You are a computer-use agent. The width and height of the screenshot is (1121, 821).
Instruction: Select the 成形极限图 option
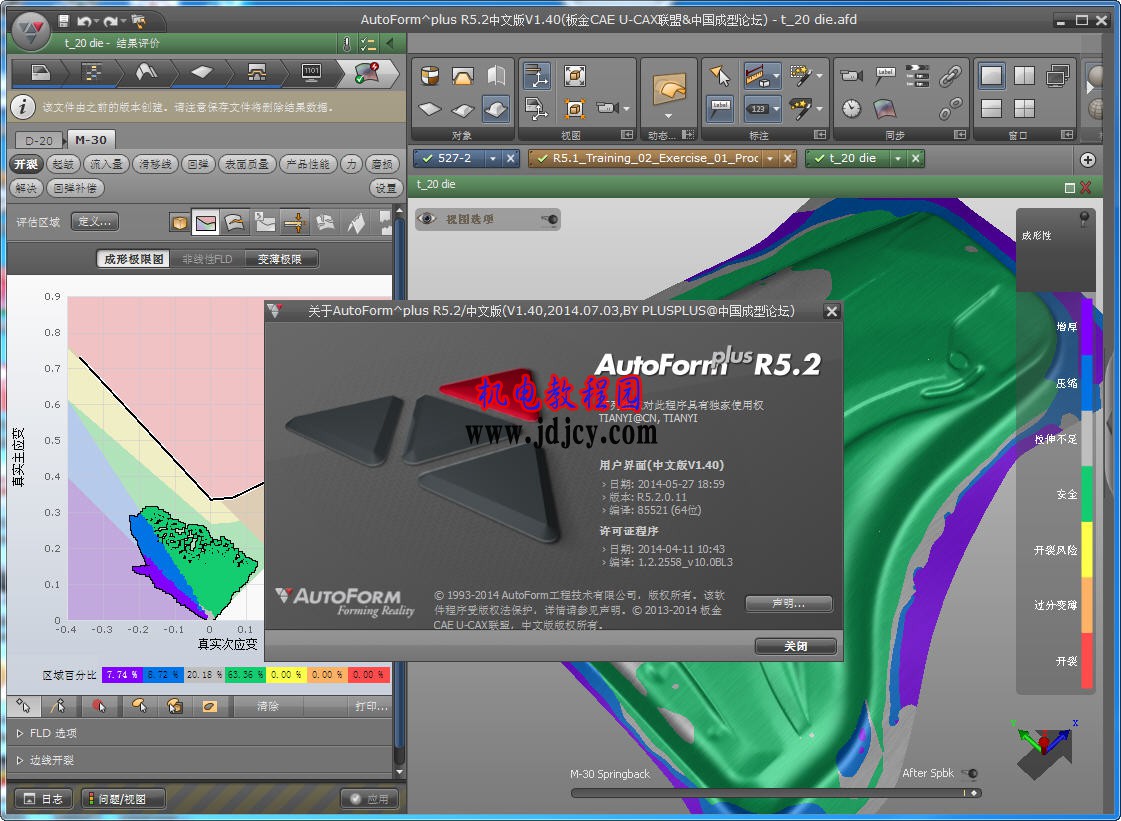[x=134, y=259]
